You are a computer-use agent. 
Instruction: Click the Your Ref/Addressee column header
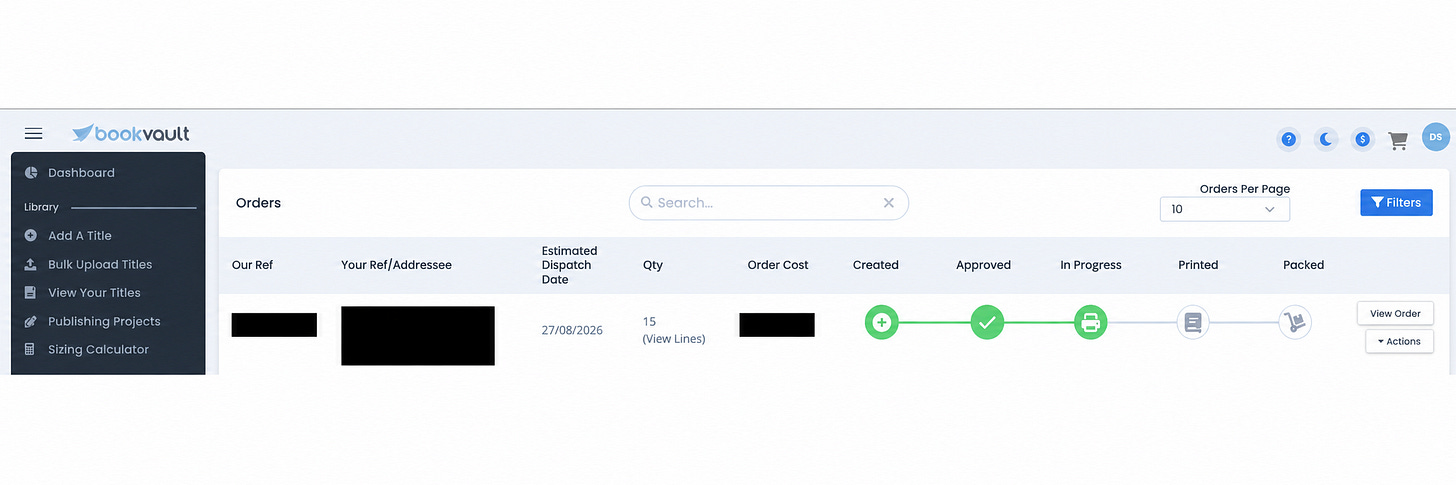(x=396, y=265)
